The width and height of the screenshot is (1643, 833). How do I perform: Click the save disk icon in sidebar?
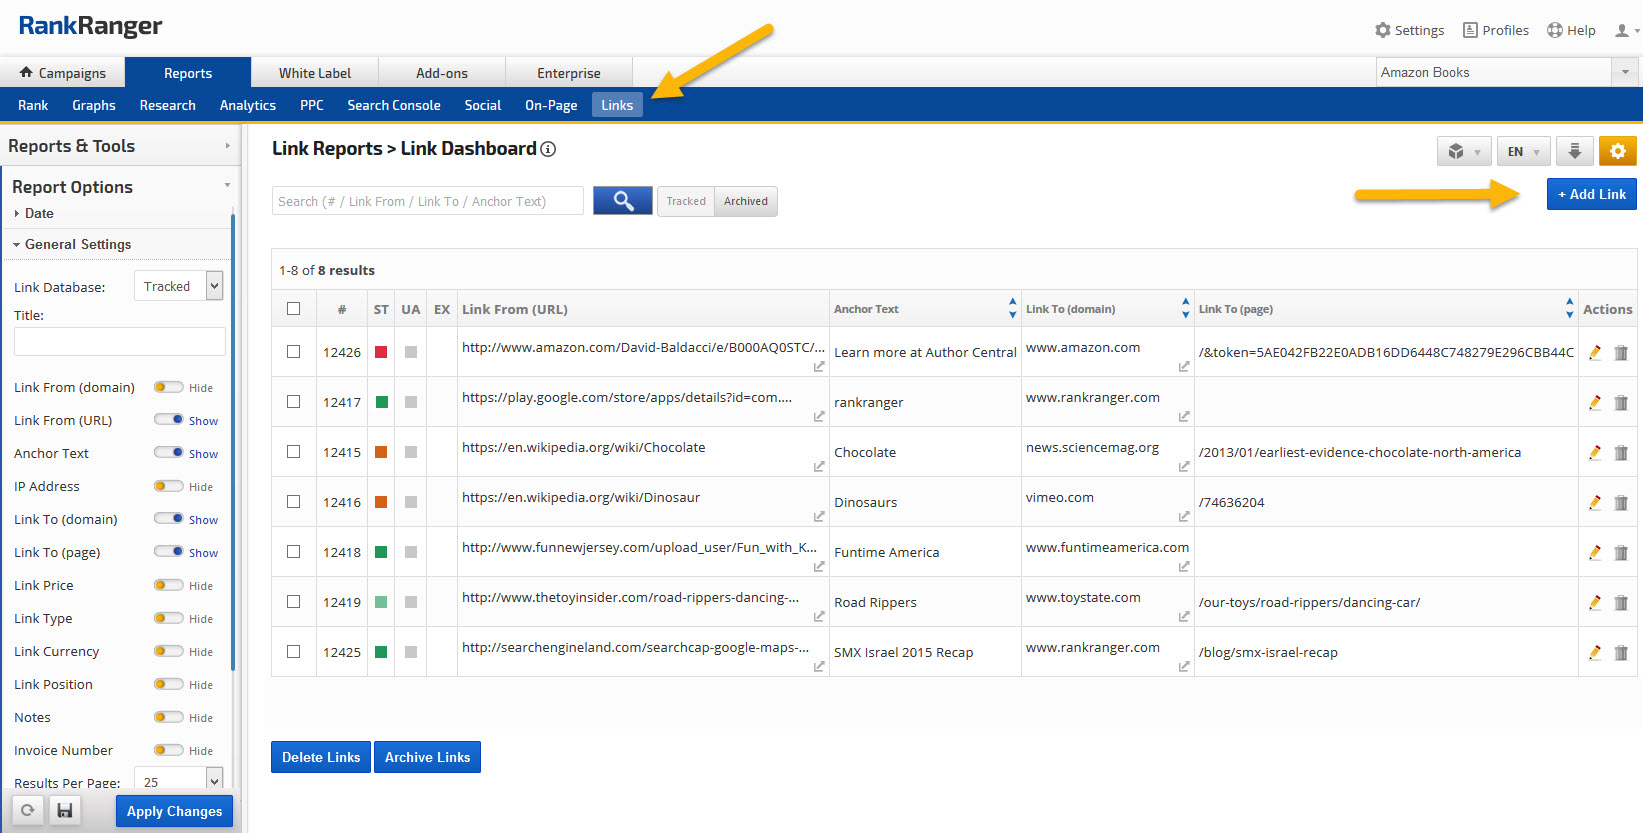(x=64, y=811)
